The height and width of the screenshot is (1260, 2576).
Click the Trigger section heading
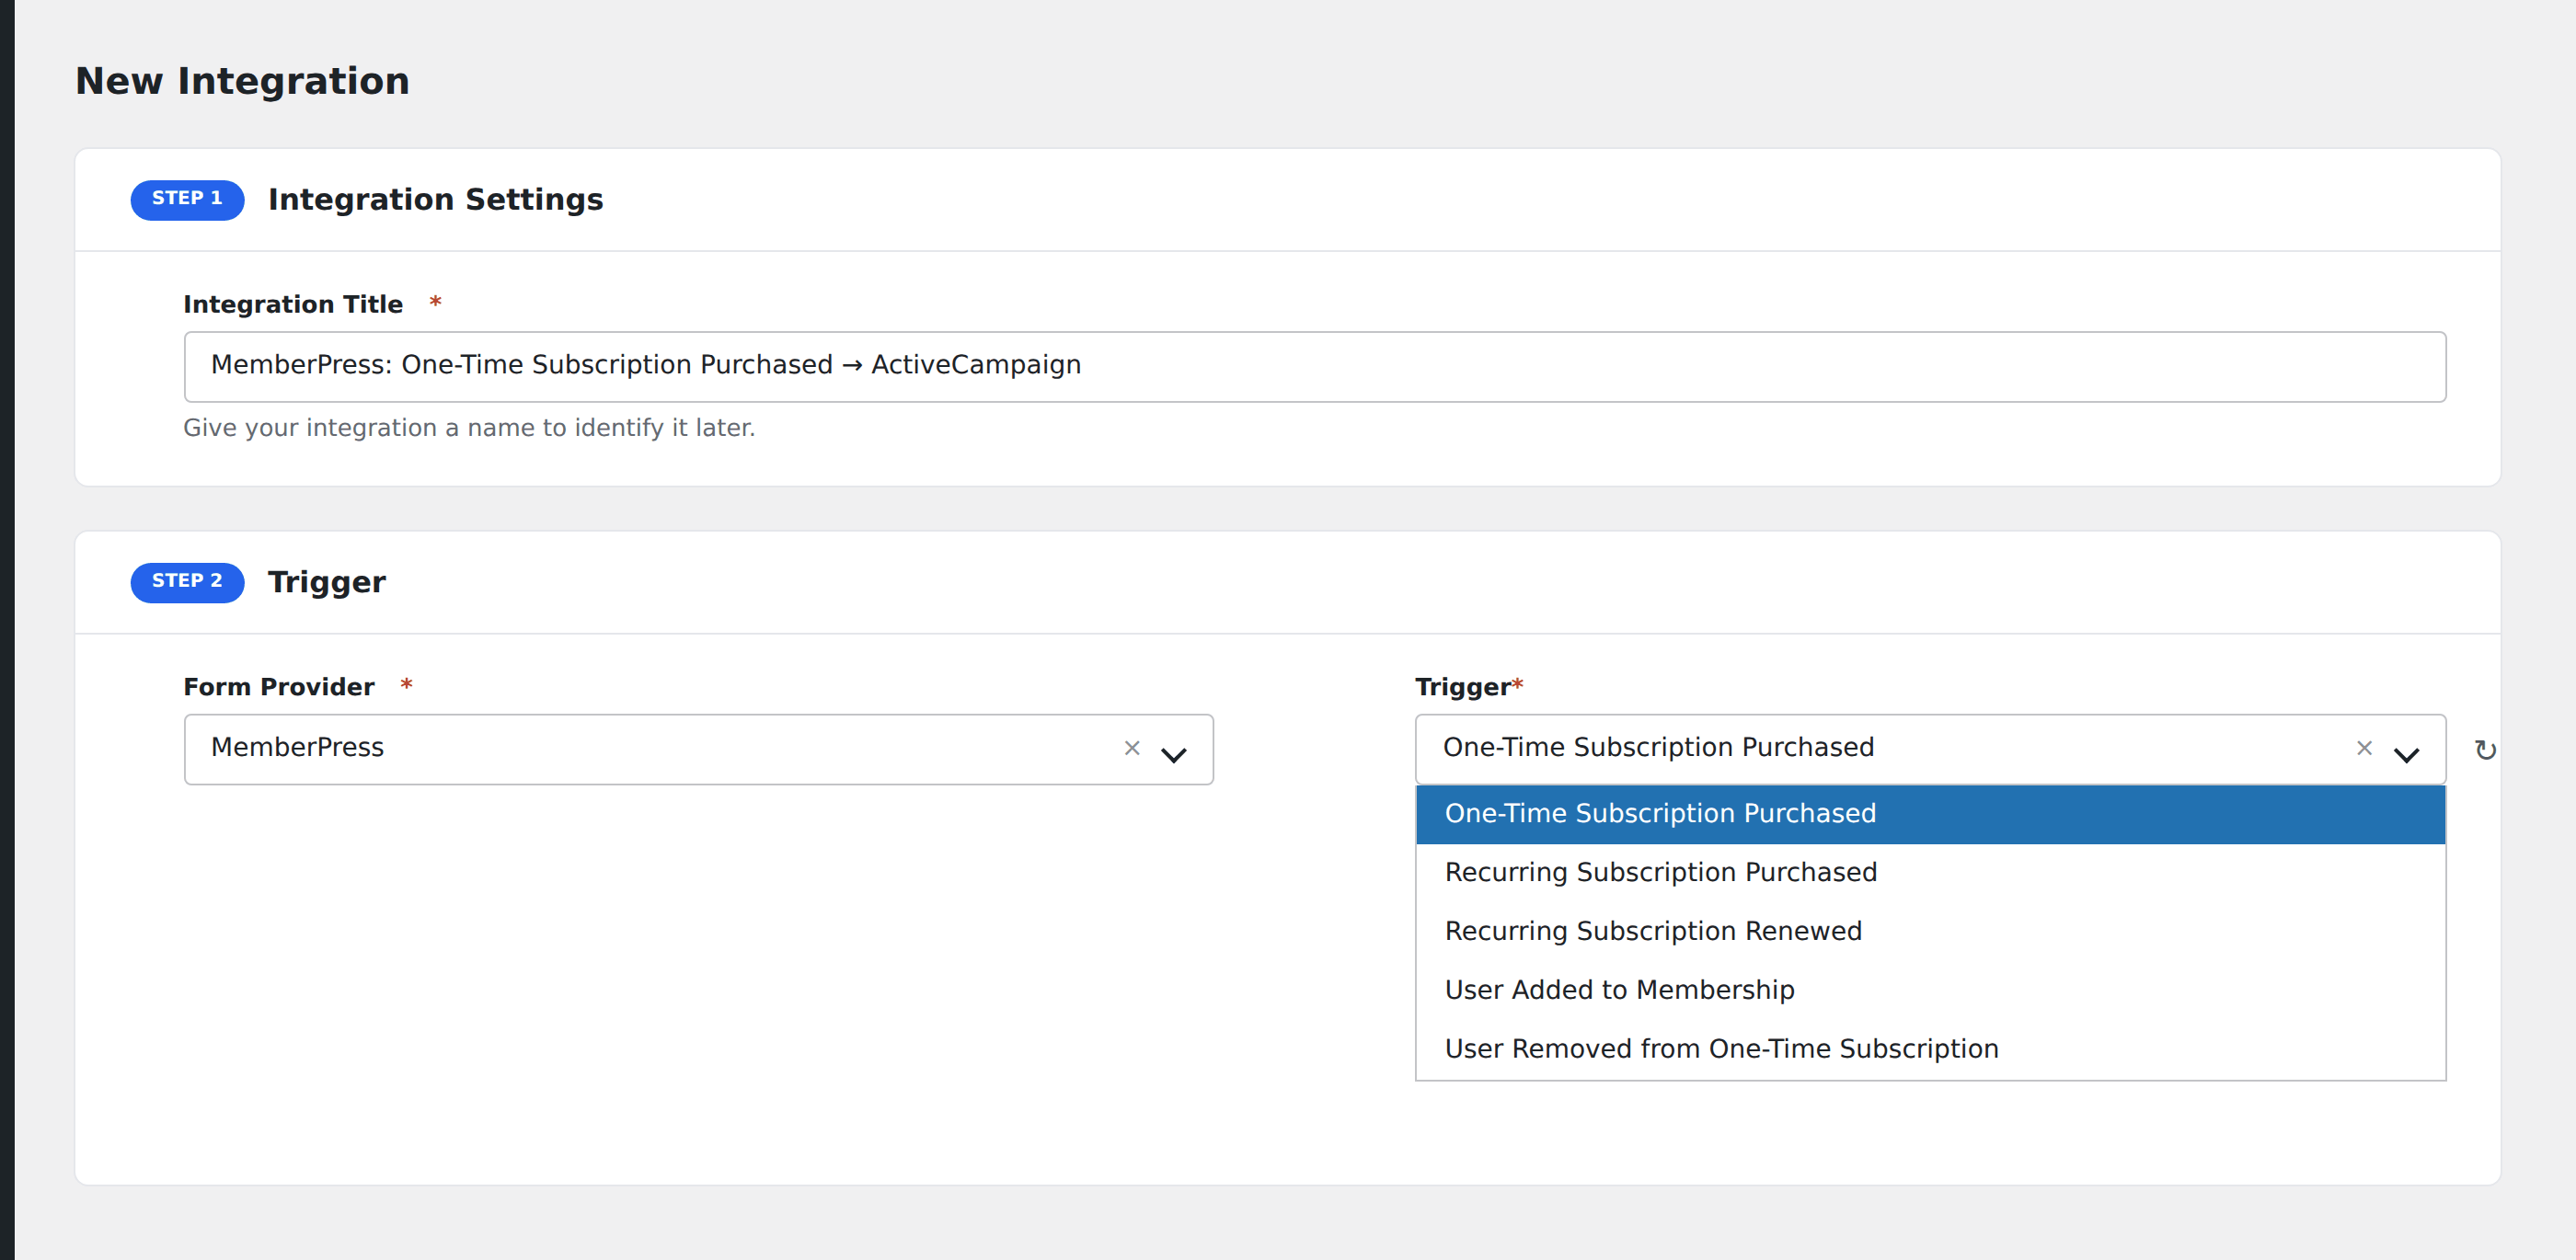(x=326, y=583)
